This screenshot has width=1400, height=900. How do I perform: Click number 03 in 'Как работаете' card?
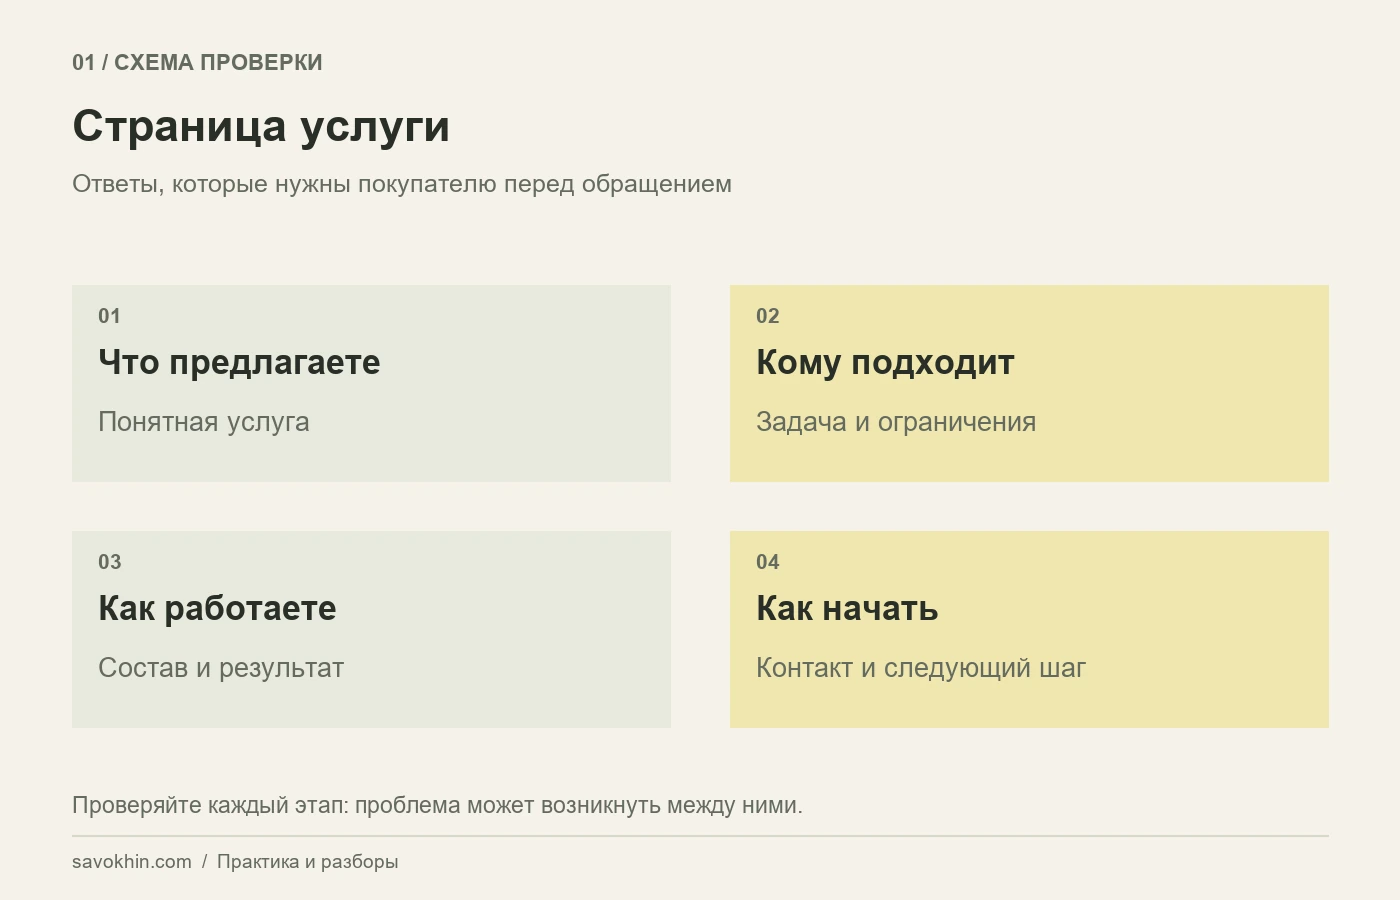coord(109,562)
